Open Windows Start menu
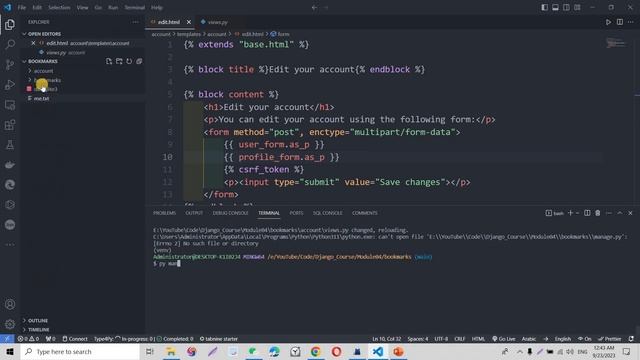640x360 pixels. 10,351
